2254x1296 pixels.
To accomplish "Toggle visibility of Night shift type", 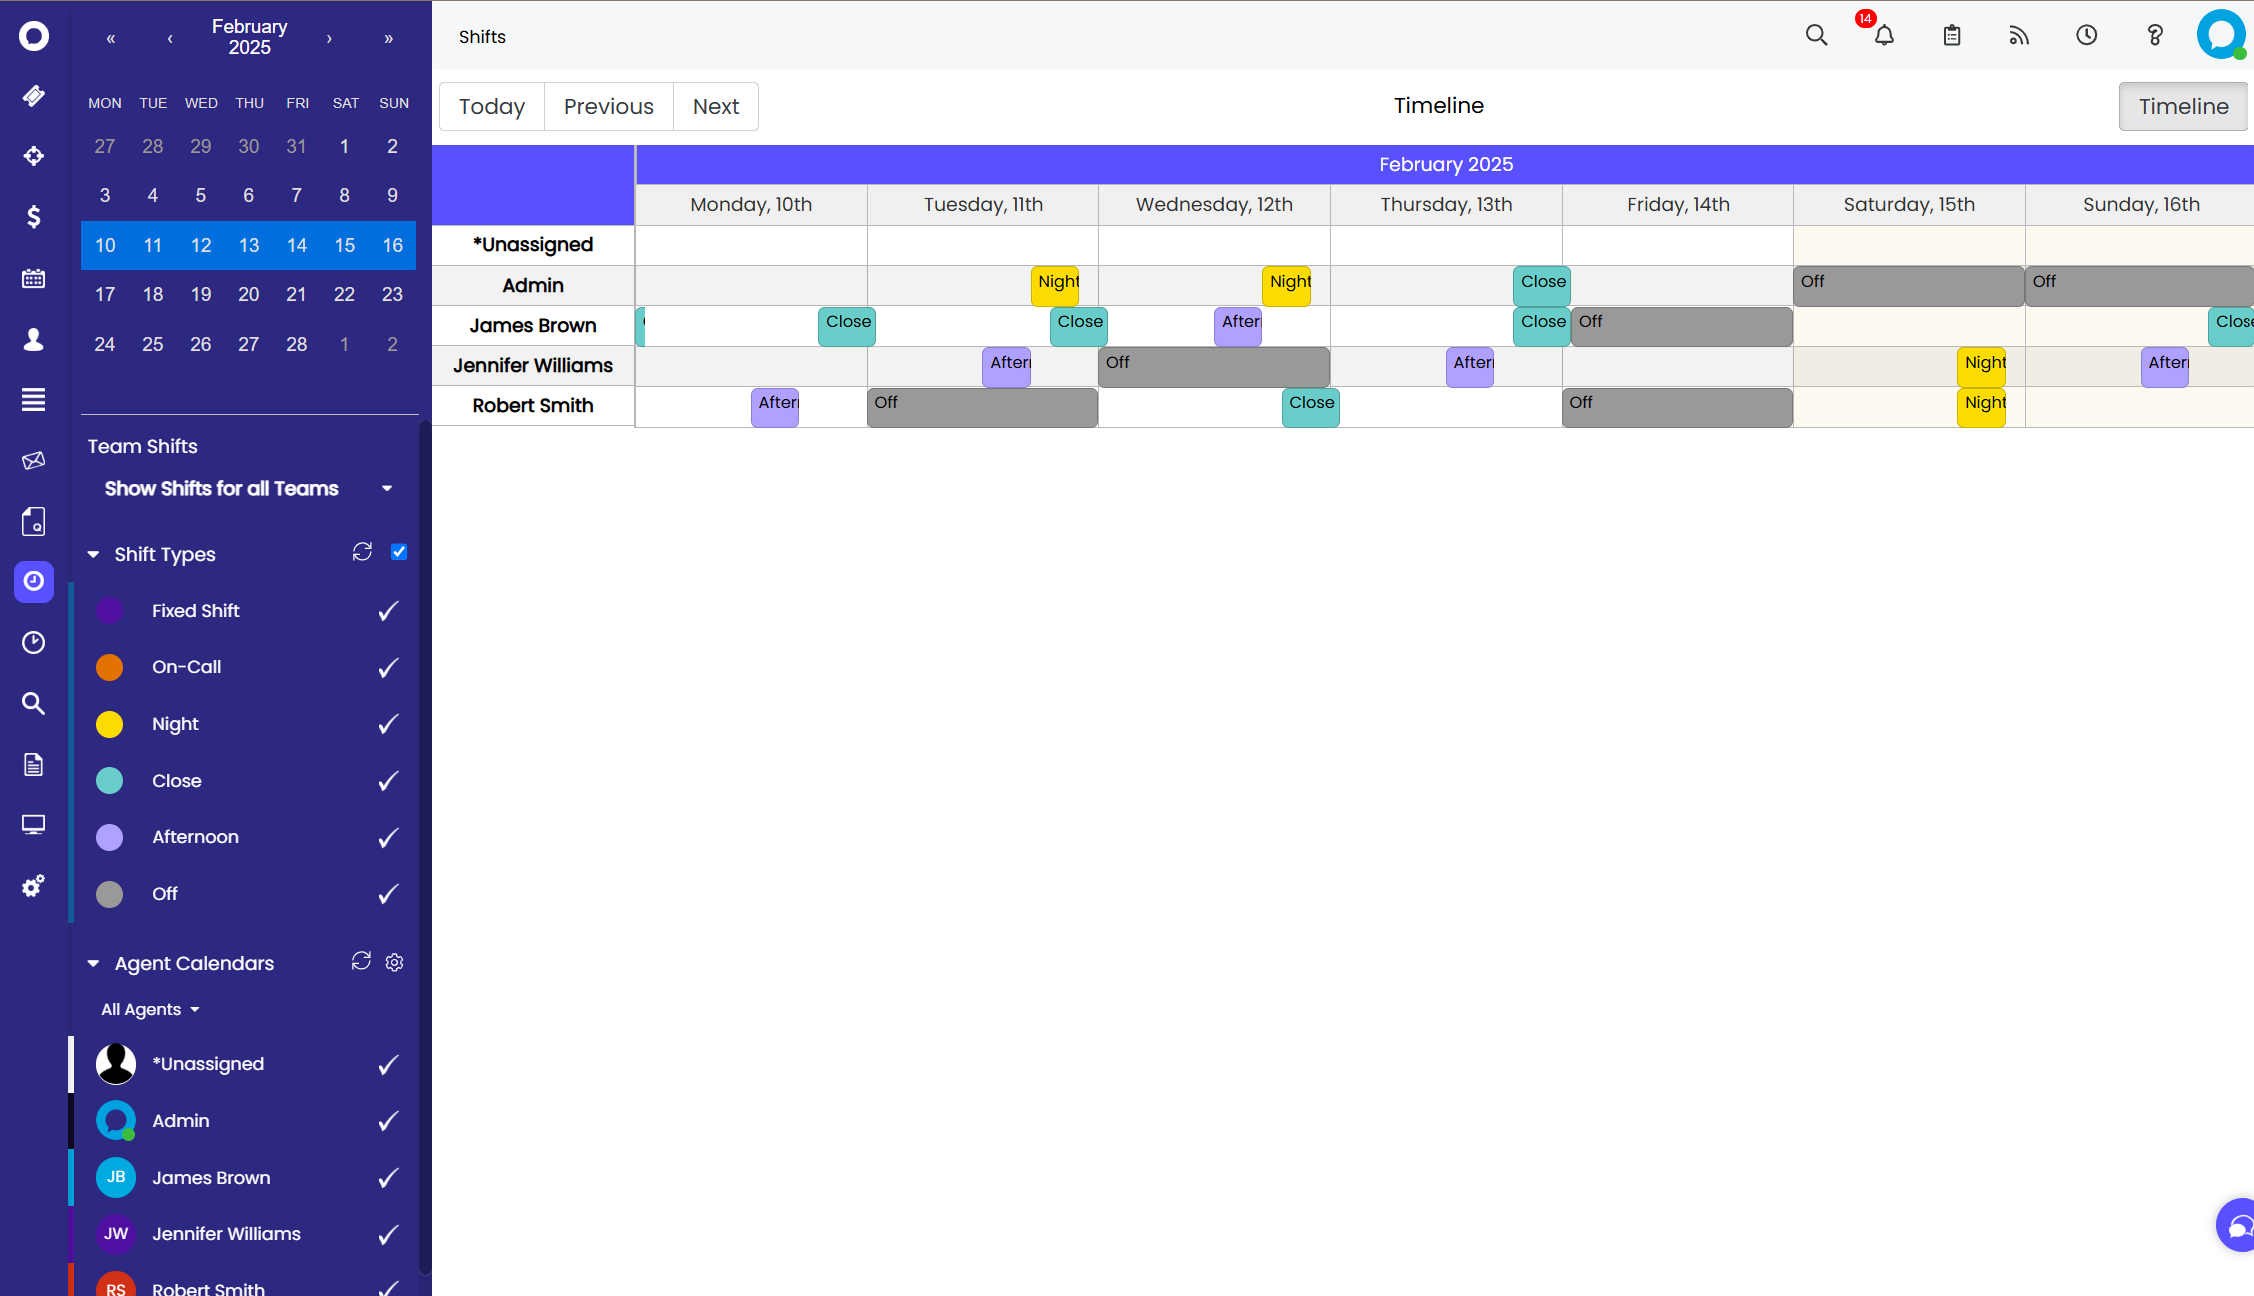I will tap(388, 724).
